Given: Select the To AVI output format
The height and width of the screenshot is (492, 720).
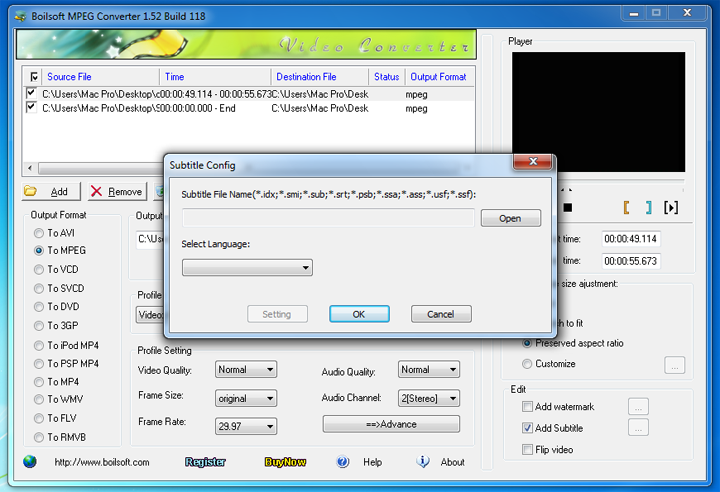Looking at the screenshot, I should [x=40, y=233].
